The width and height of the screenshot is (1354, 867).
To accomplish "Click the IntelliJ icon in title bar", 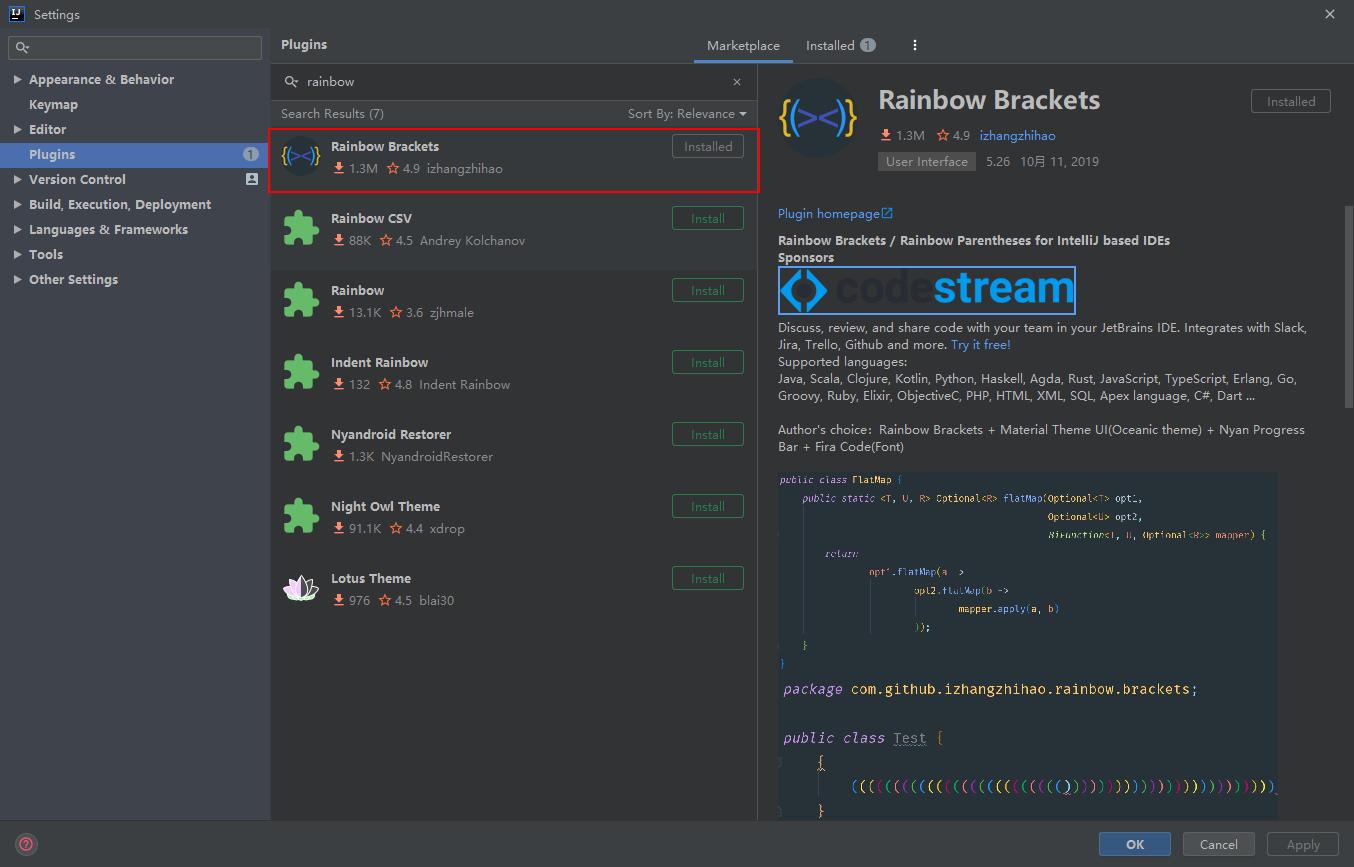I will pyautogui.click(x=16, y=14).
